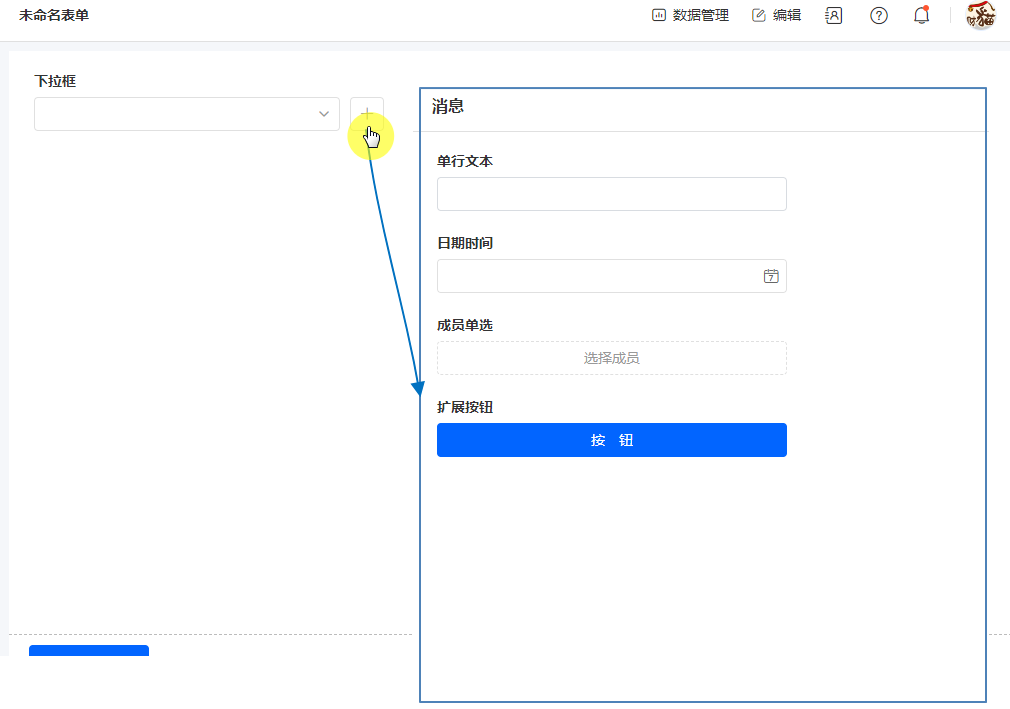
Task: Click the 编辑 pencil icon
Action: coord(759,15)
